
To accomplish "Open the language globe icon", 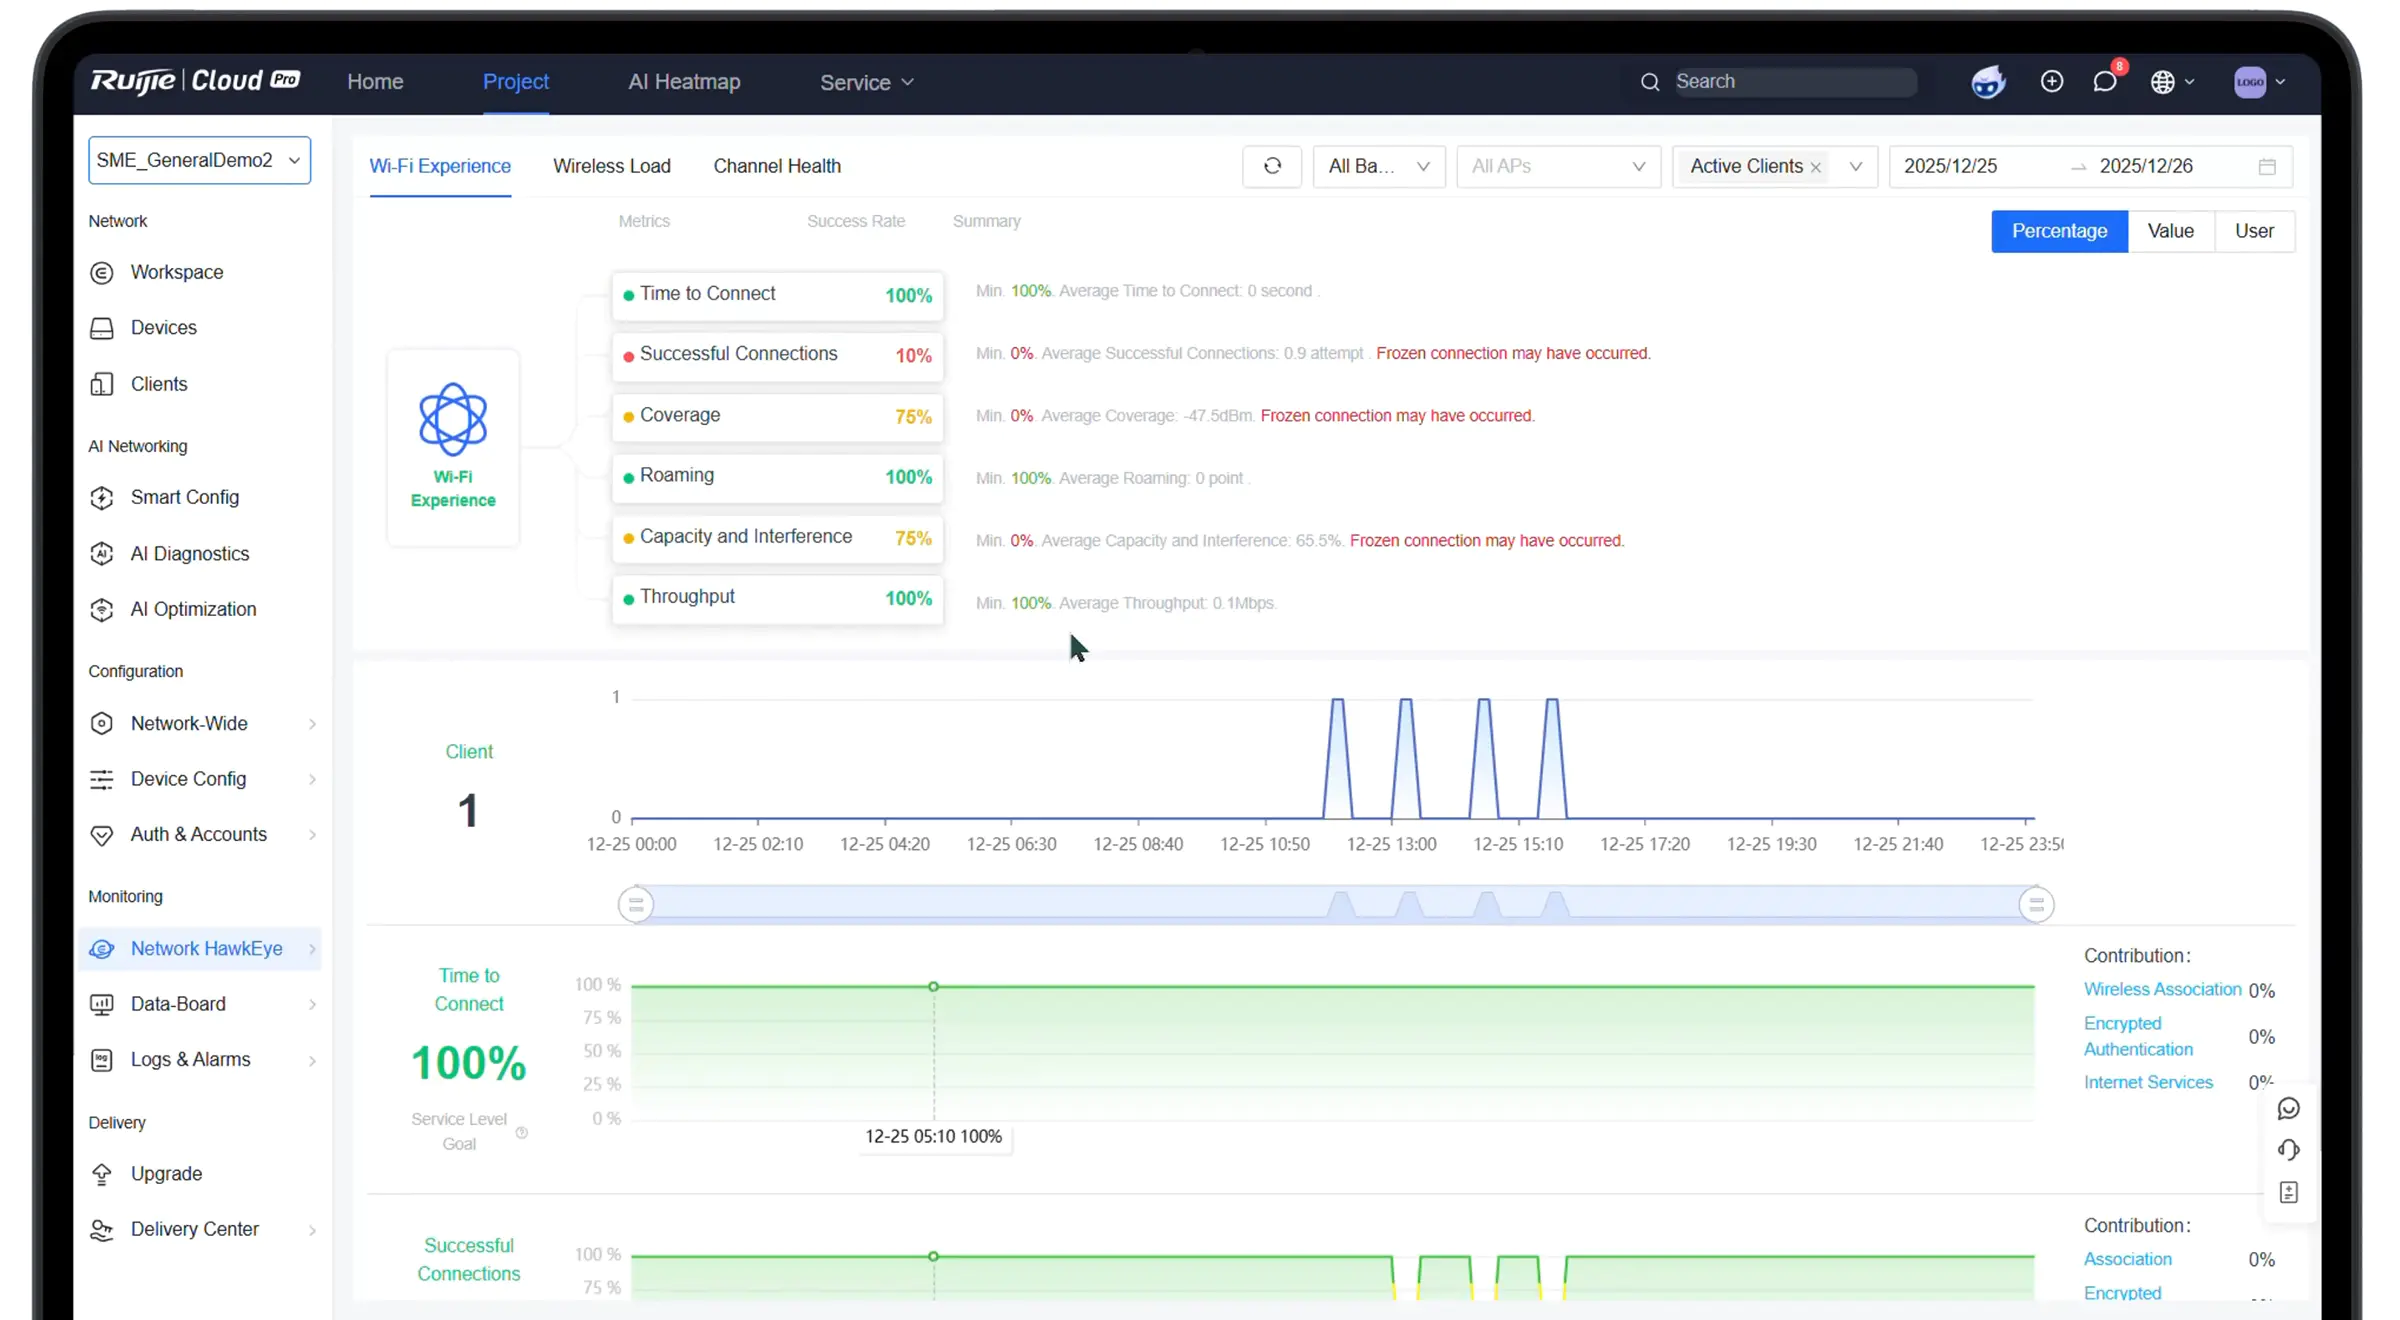I will (x=2163, y=82).
